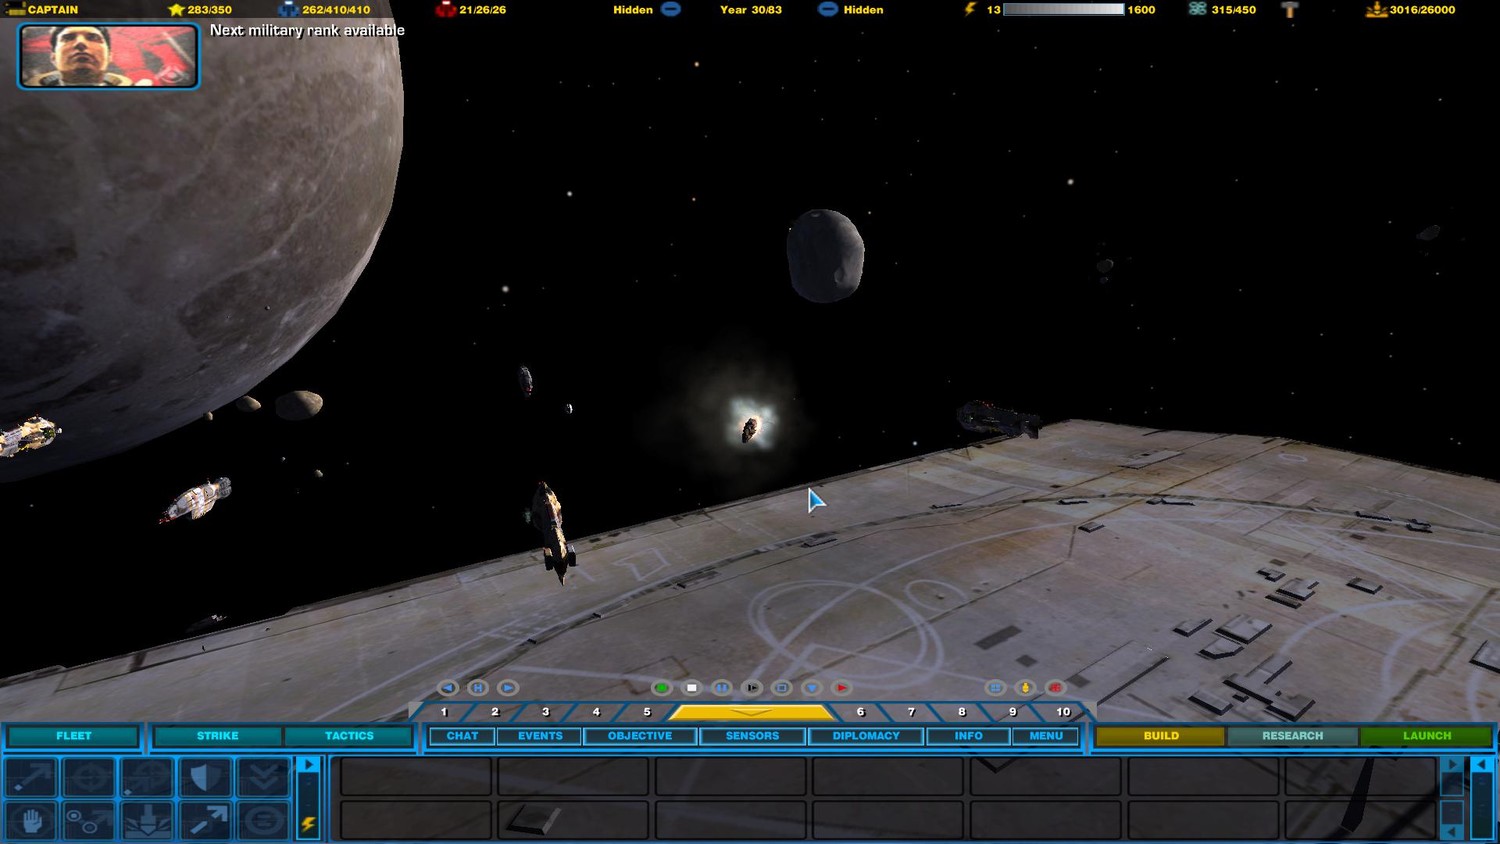Switch to the Sensors tab
Image resolution: width=1500 pixels, height=844 pixels.
752,736
